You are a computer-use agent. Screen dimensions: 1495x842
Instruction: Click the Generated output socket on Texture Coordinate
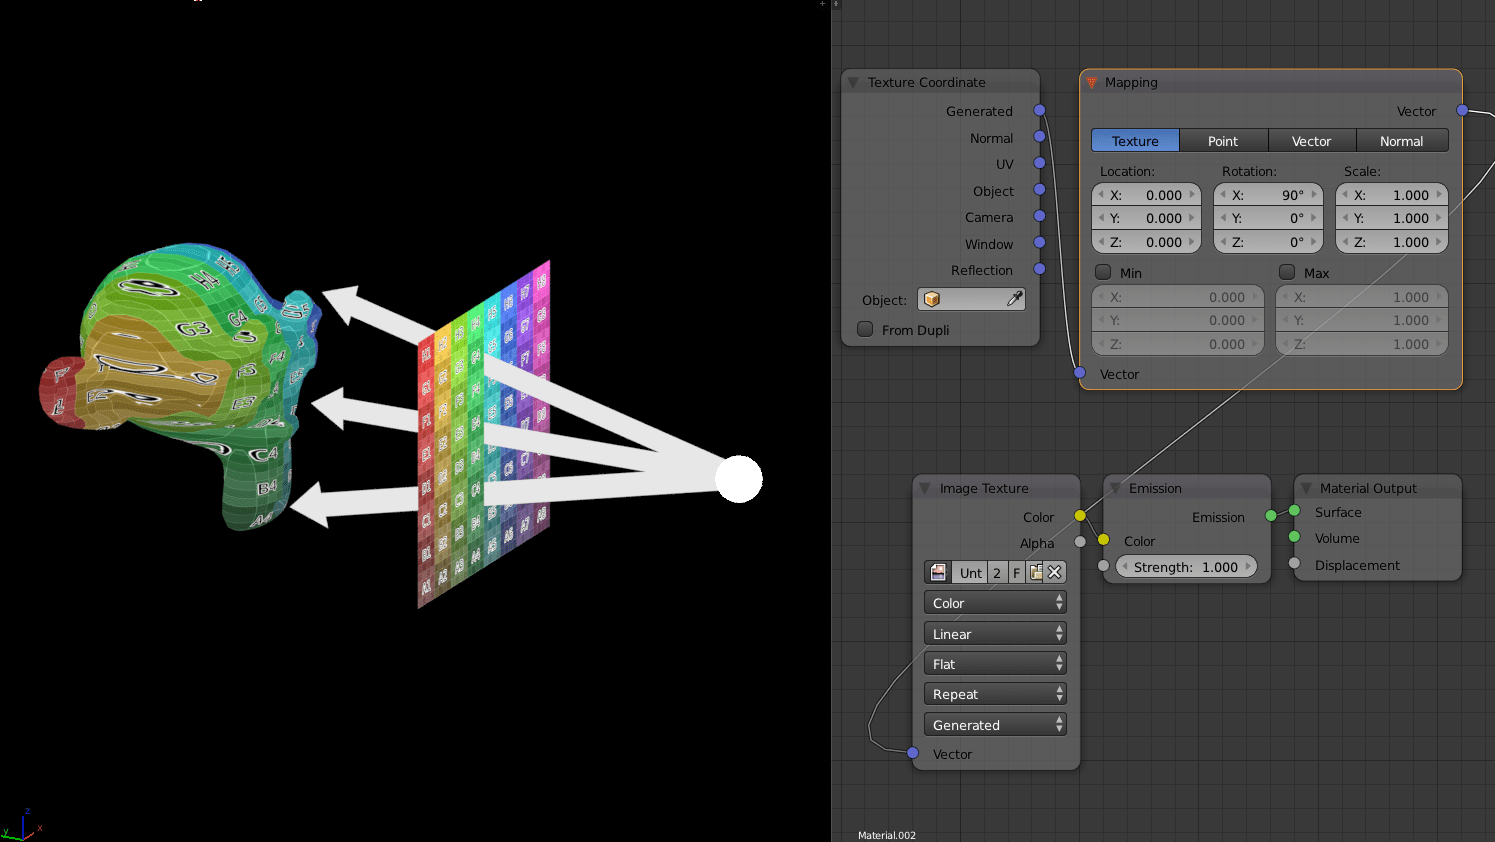1039,111
